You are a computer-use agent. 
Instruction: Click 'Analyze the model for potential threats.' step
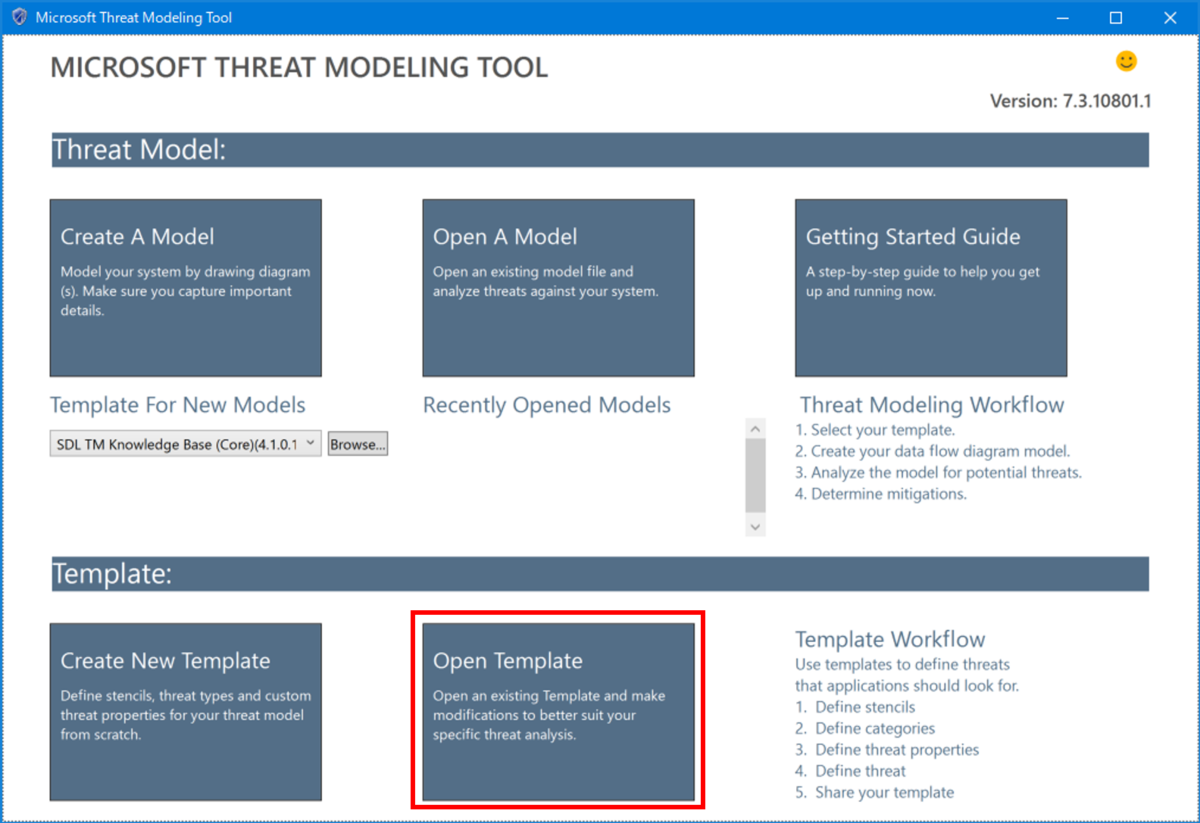point(939,472)
